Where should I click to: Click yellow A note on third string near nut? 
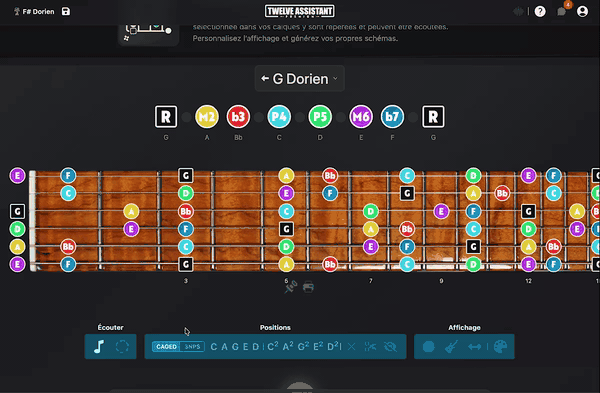[131, 211]
